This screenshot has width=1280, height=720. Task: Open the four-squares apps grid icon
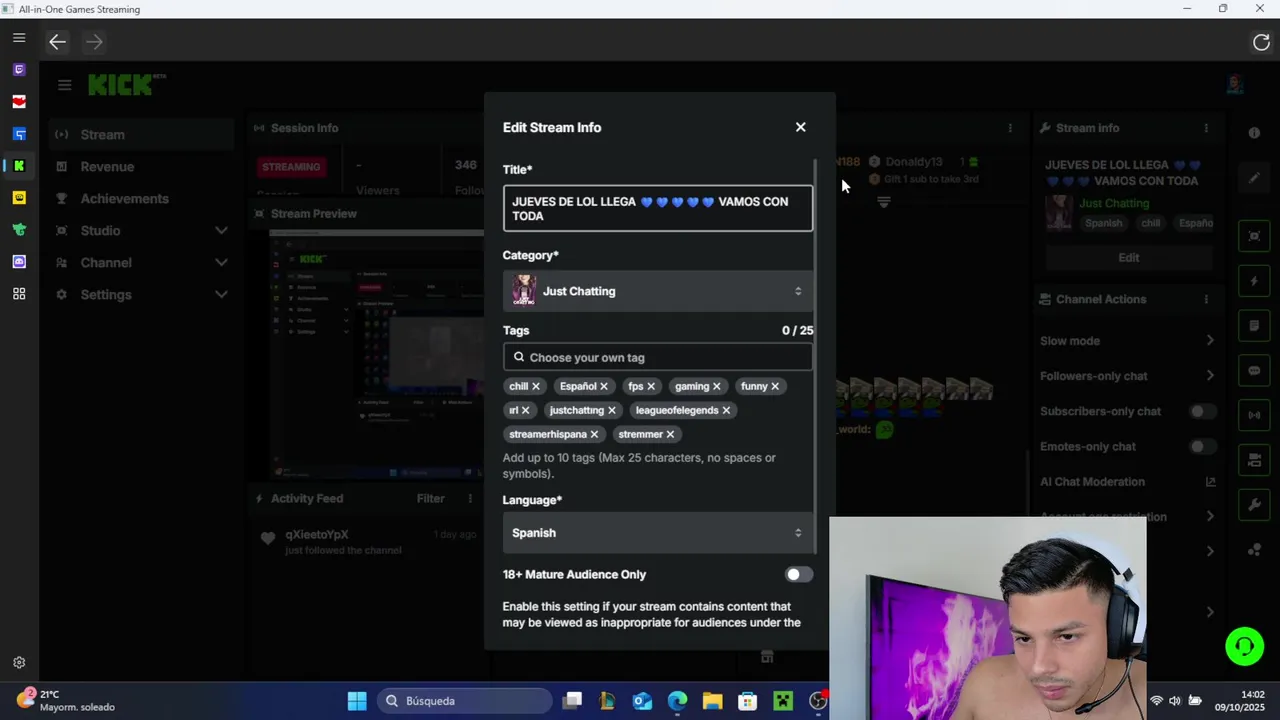click(19, 294)
